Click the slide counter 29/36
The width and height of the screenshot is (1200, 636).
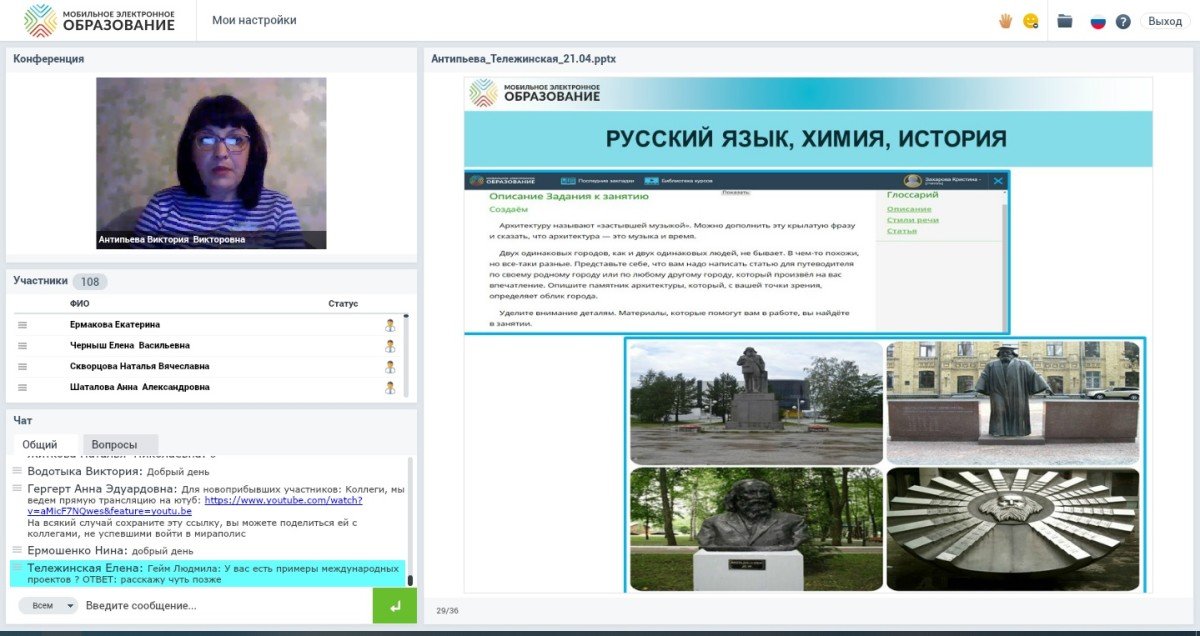447,610
